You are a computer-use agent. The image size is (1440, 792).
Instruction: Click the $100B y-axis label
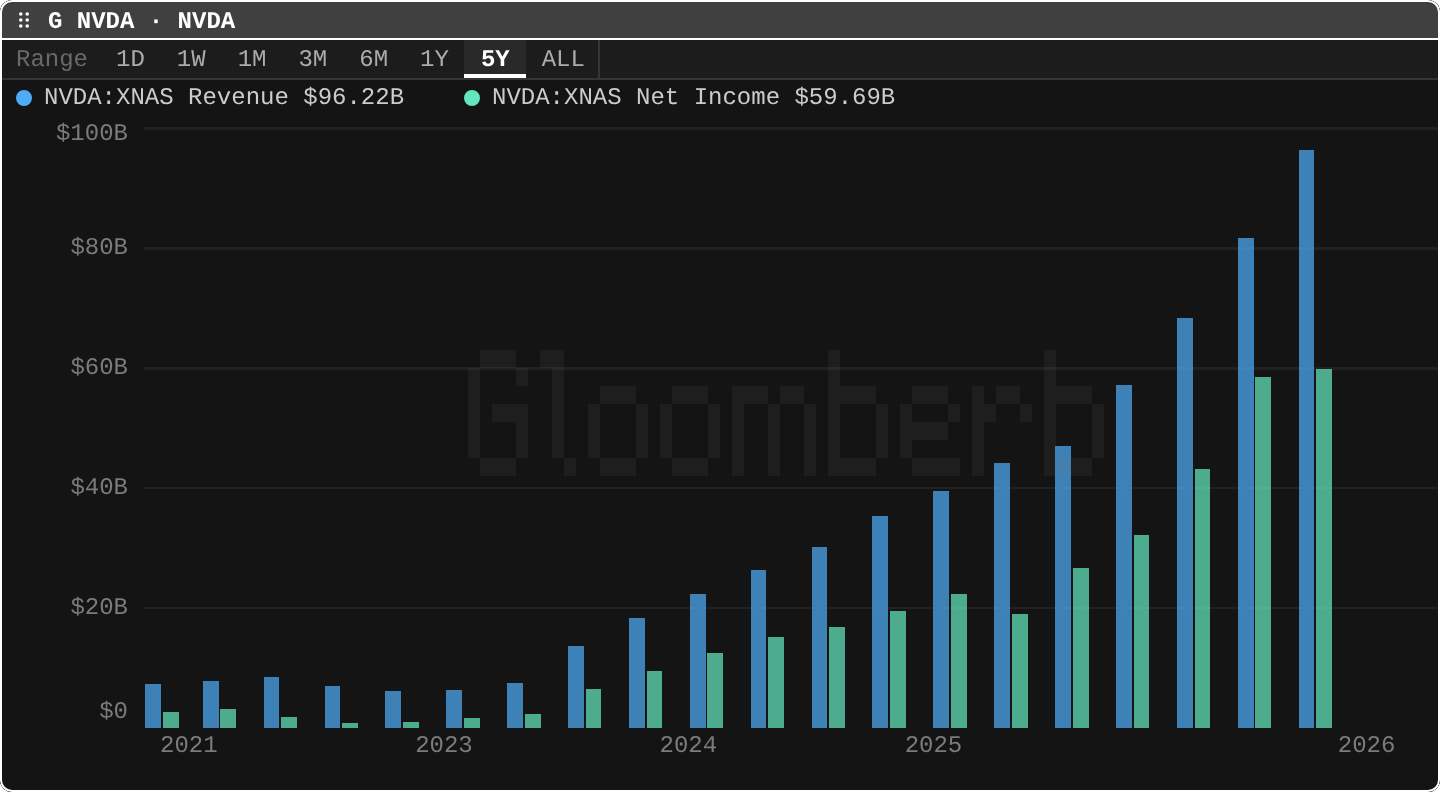[x=91, y=132]
